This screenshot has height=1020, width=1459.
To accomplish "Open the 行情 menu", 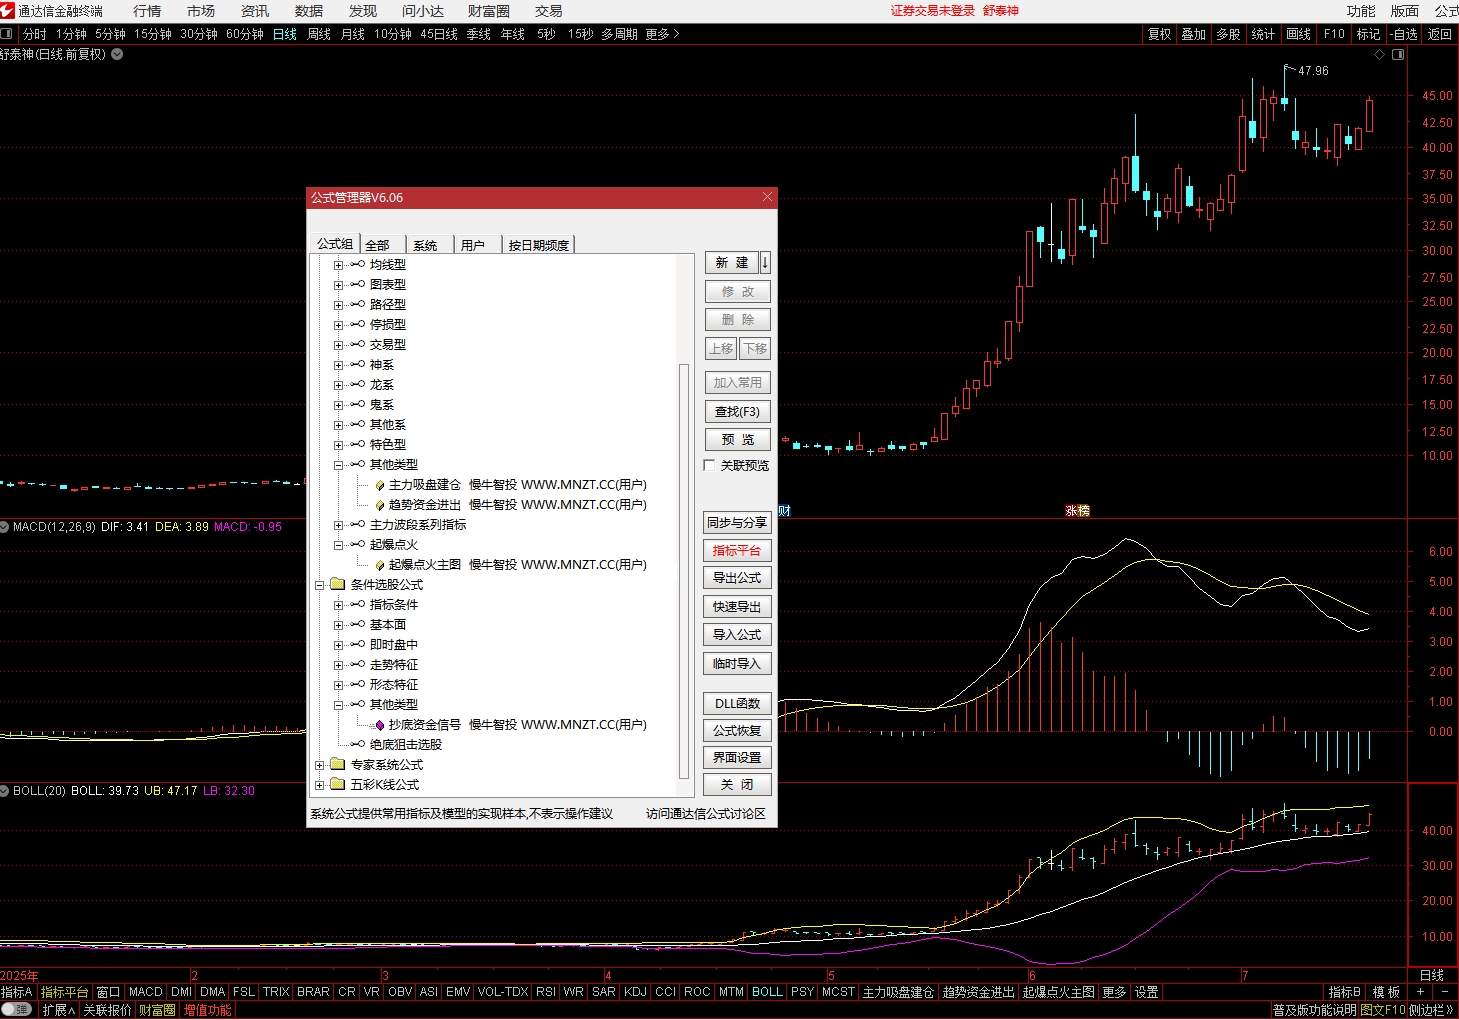I will (x=147, y=11).
